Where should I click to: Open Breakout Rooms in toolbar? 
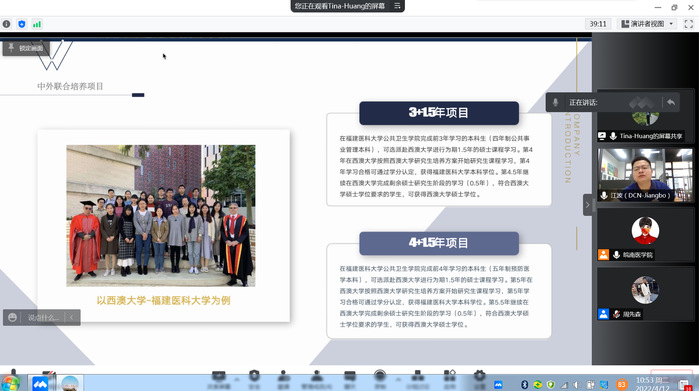[417, 380]
